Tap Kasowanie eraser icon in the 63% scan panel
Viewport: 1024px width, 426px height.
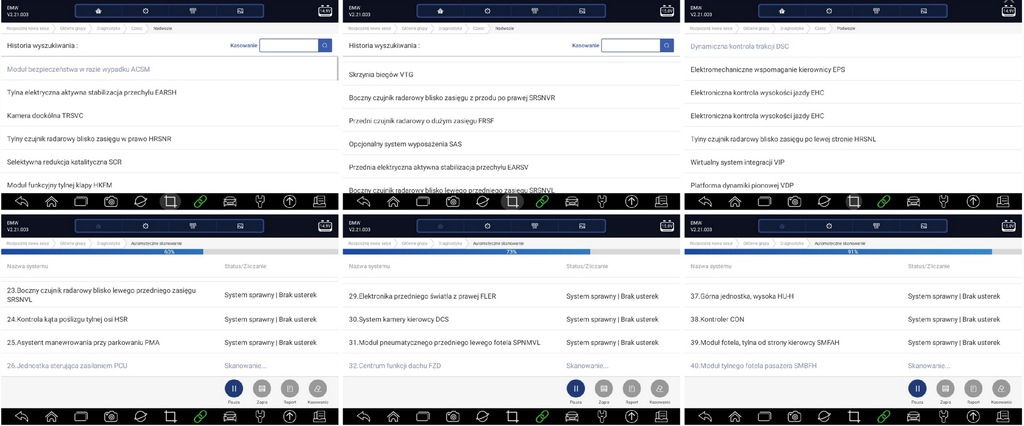(x=318, y=389)
